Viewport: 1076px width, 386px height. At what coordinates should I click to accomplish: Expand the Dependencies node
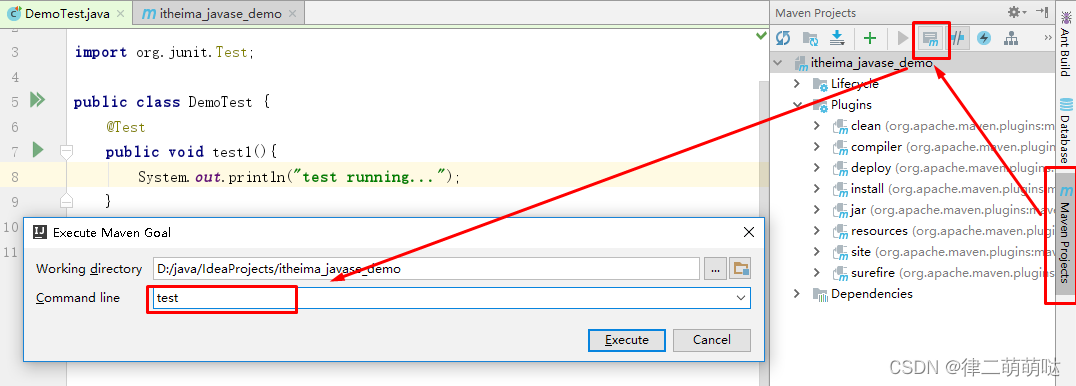point(797,293)
